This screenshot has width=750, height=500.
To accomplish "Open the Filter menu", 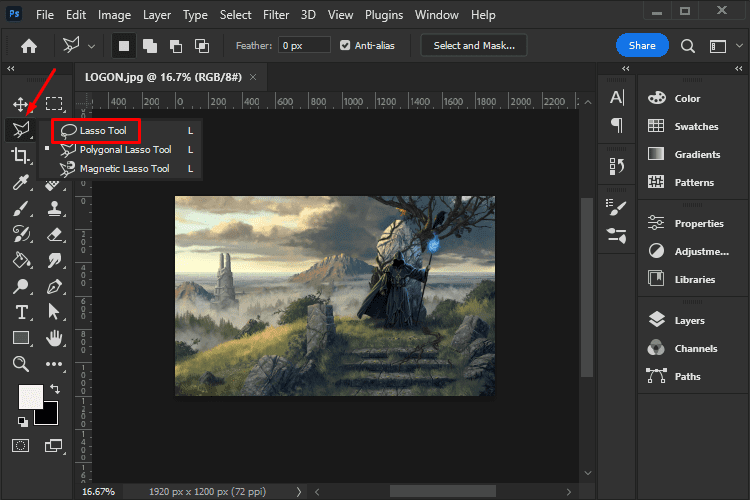I will coord(276,15).
